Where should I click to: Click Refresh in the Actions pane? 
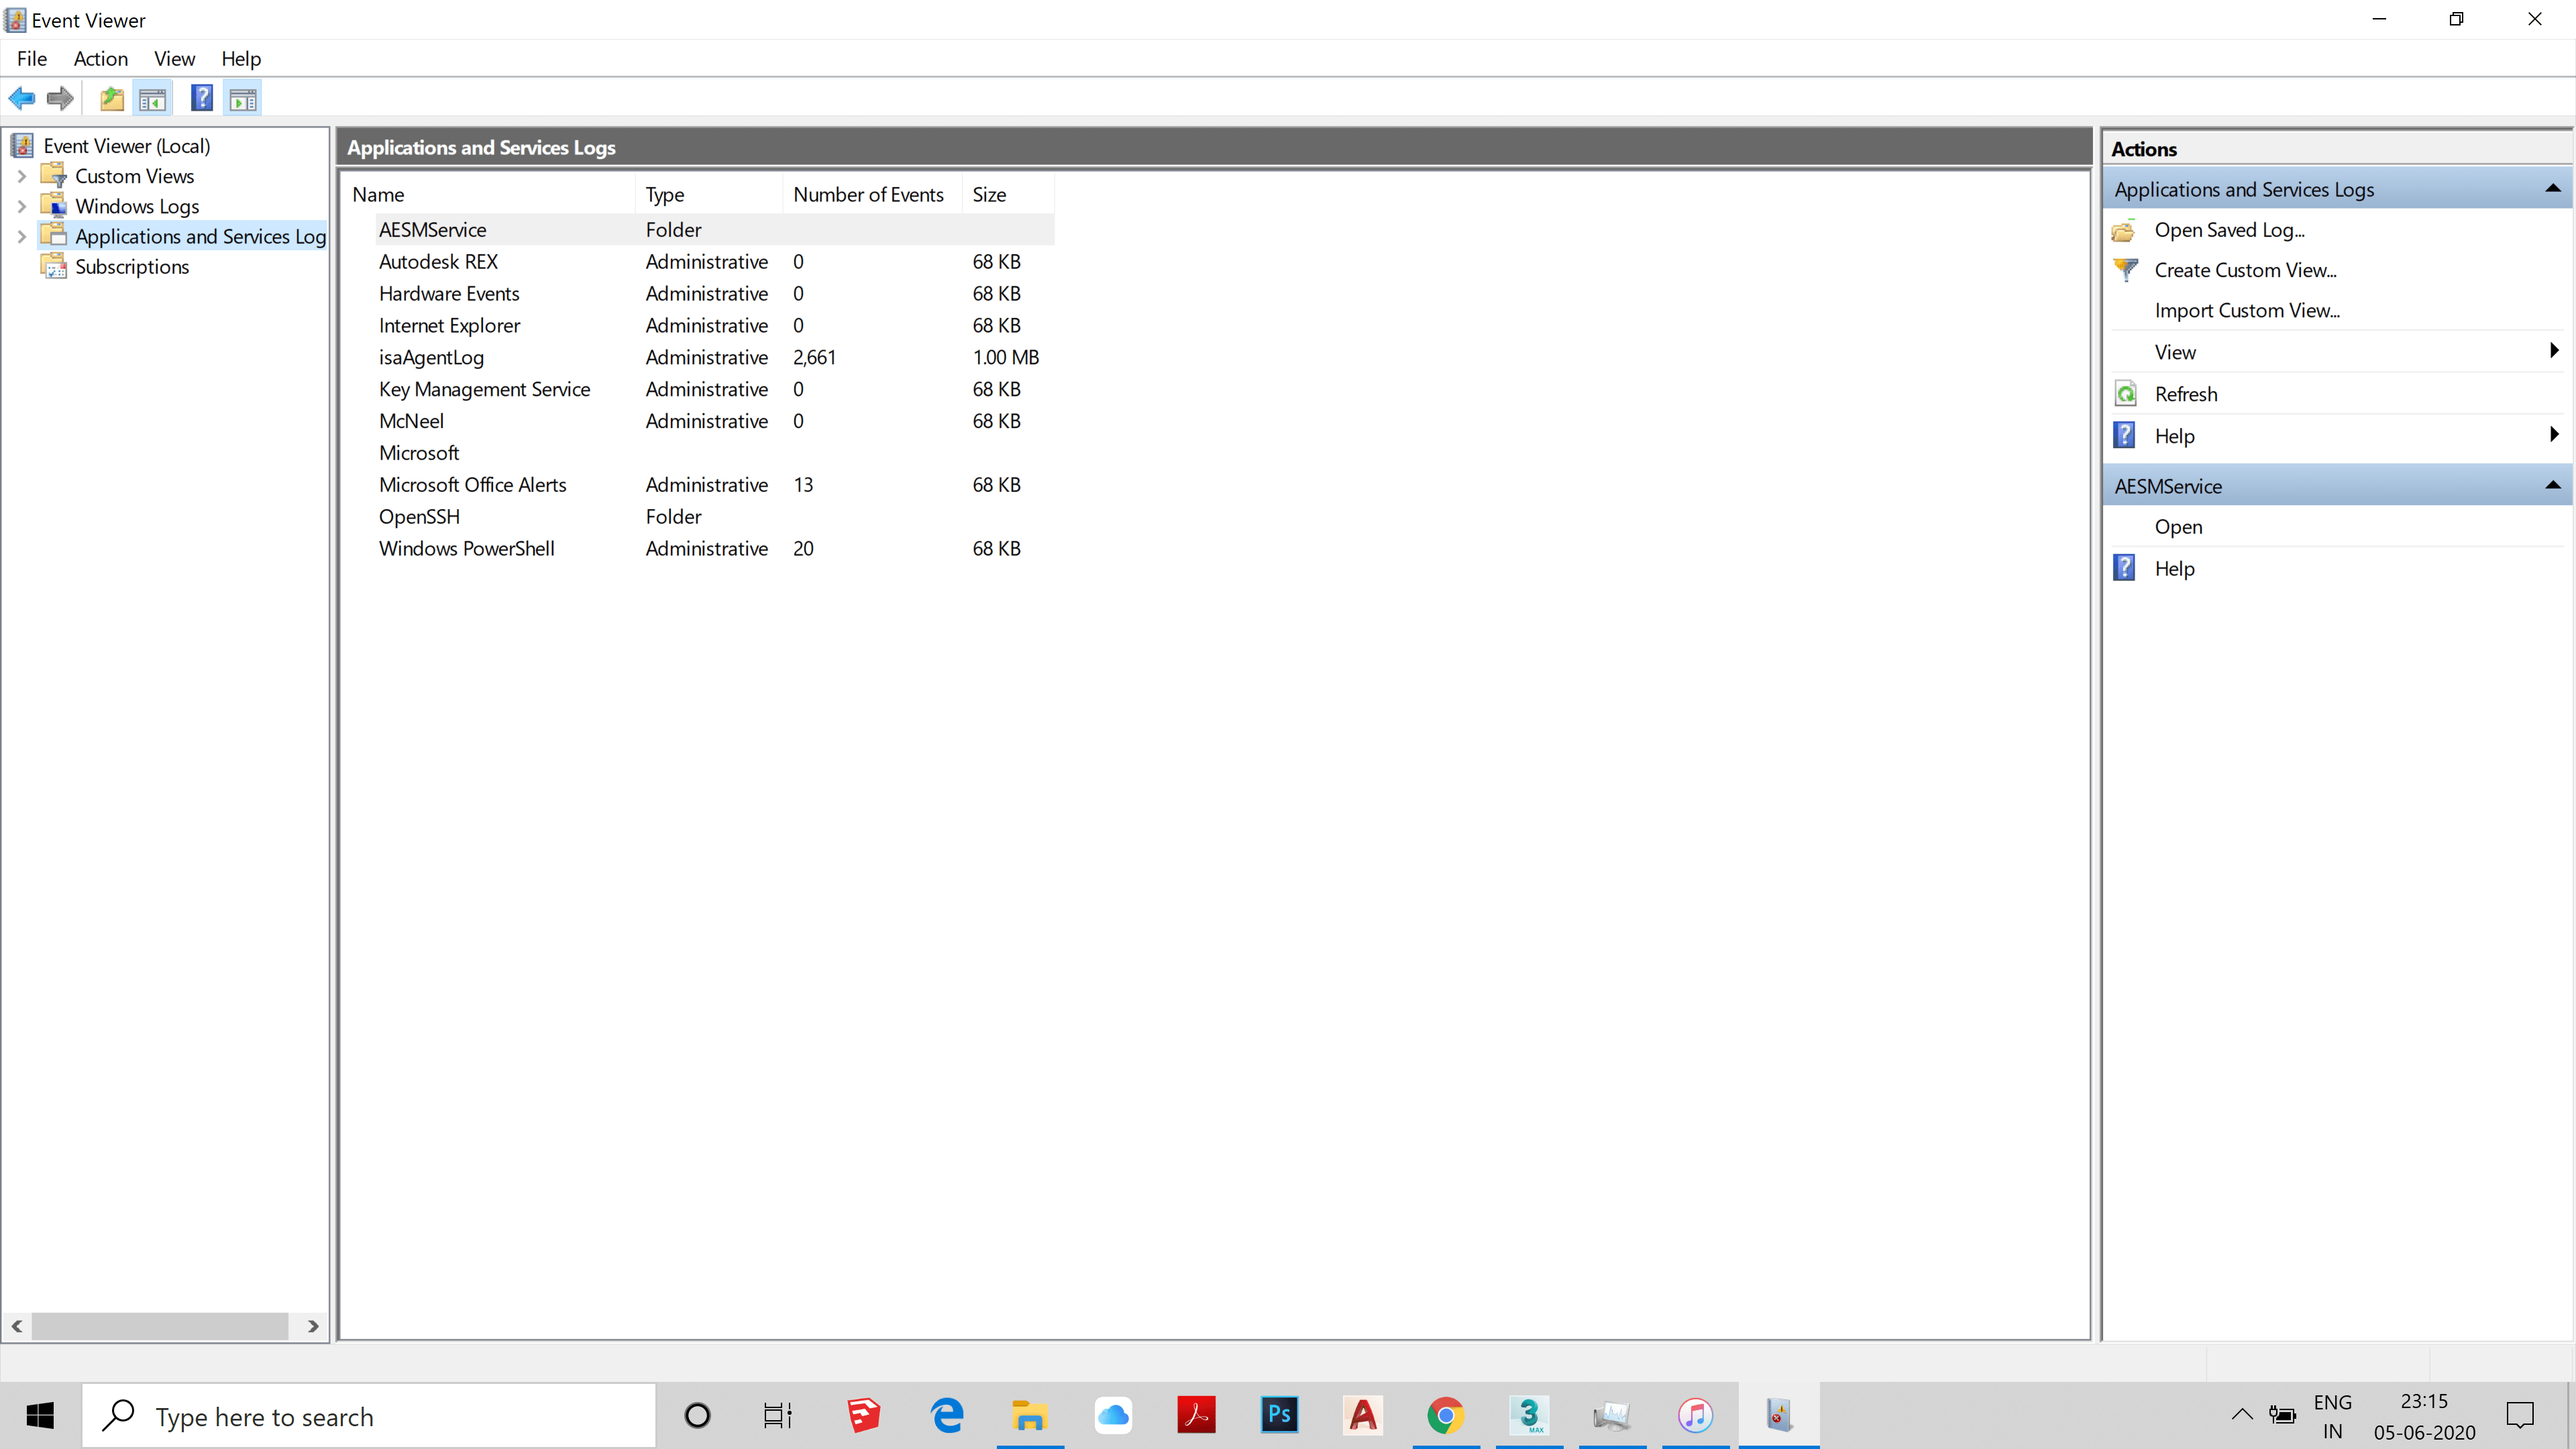pos(2185,394)
